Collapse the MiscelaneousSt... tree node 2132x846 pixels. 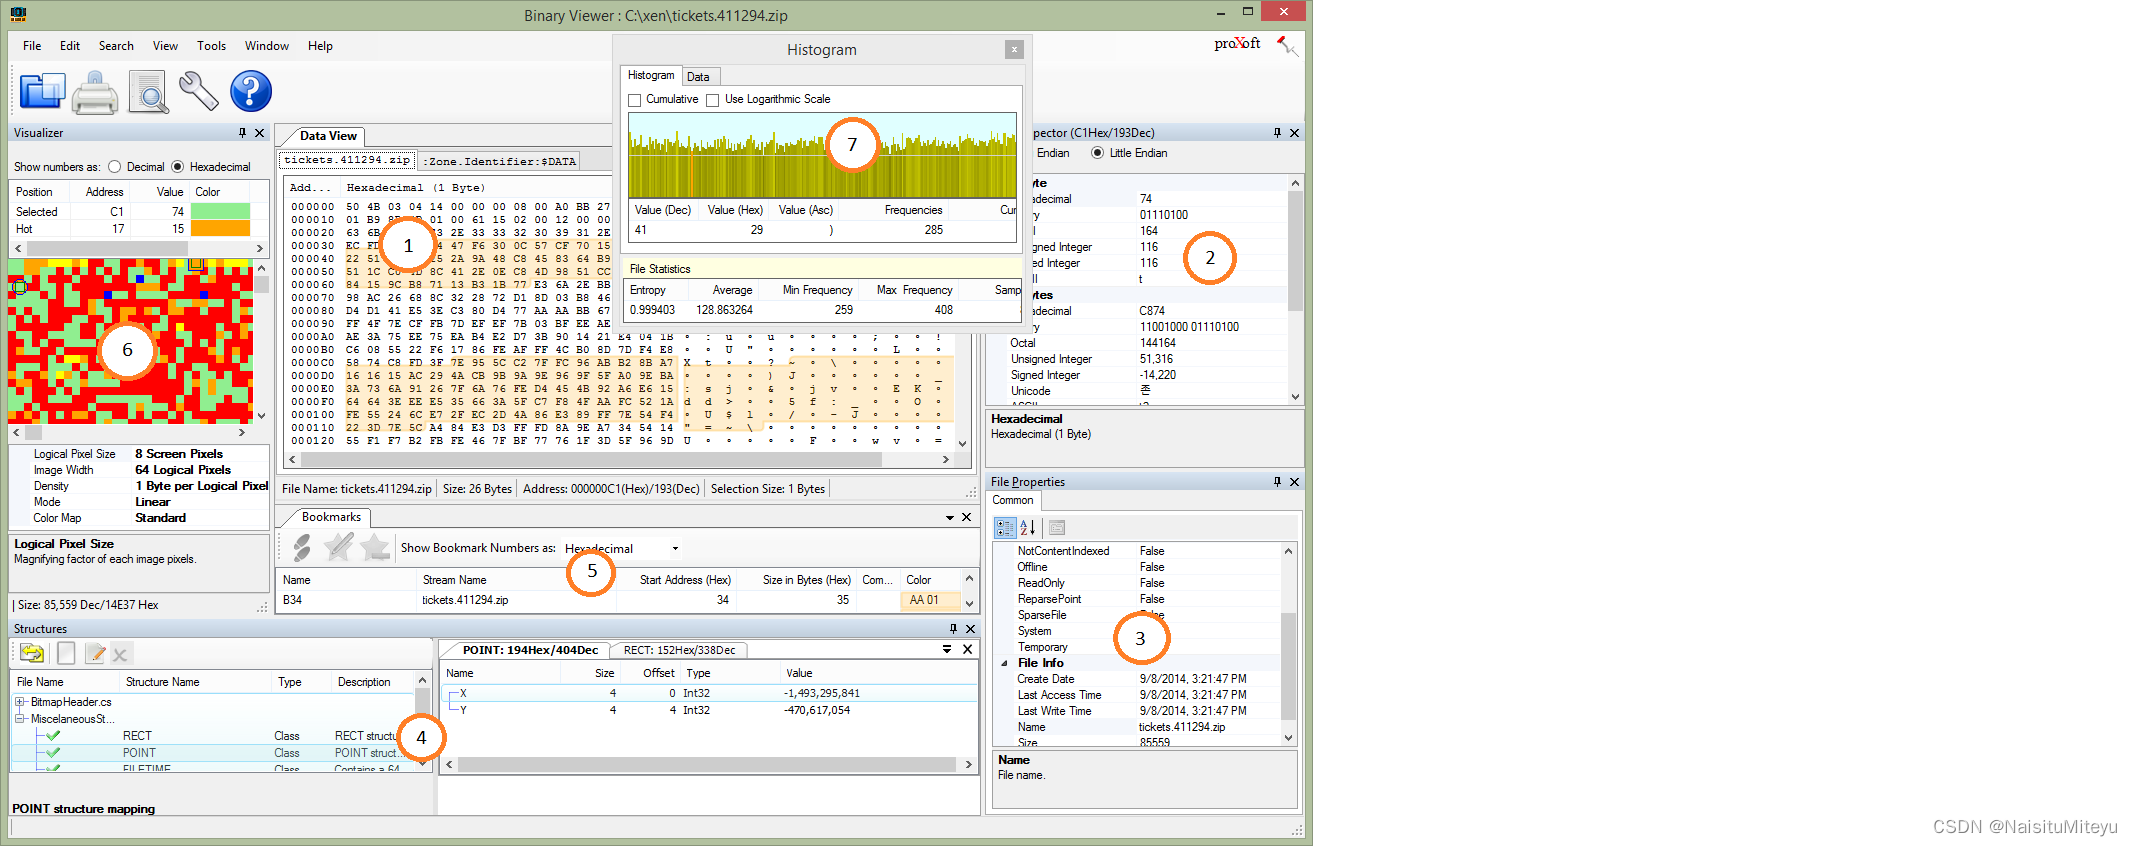pos(20,719)
